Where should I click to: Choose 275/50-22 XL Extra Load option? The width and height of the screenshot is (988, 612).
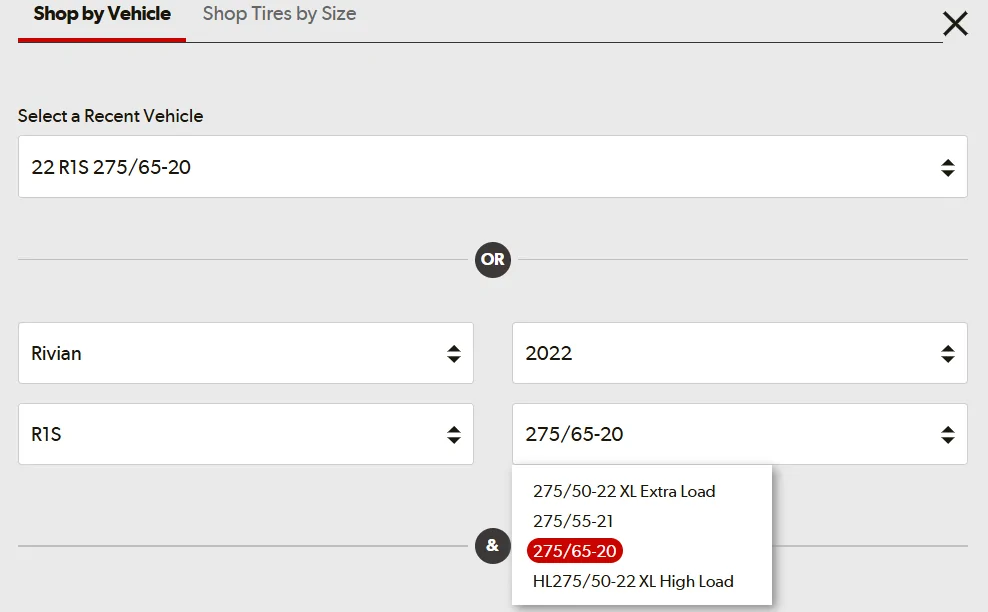[624, 491]
